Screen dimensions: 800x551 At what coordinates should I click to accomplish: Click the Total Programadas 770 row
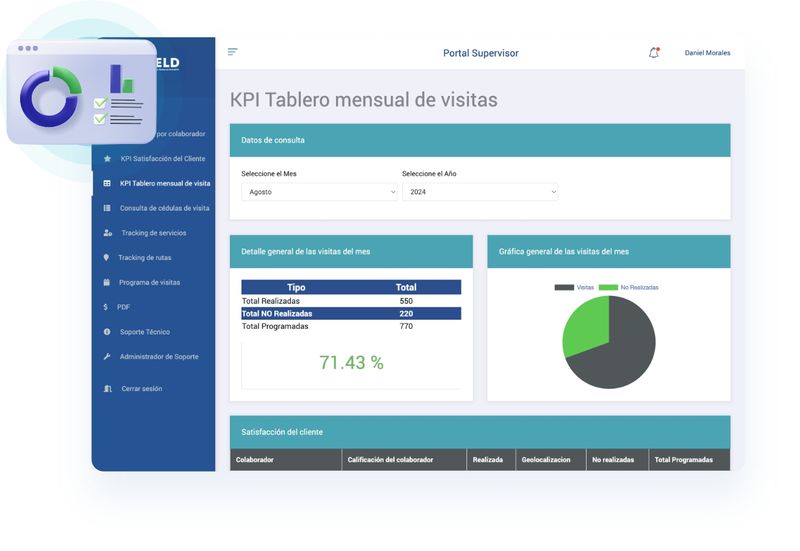(x=351, y=326)
